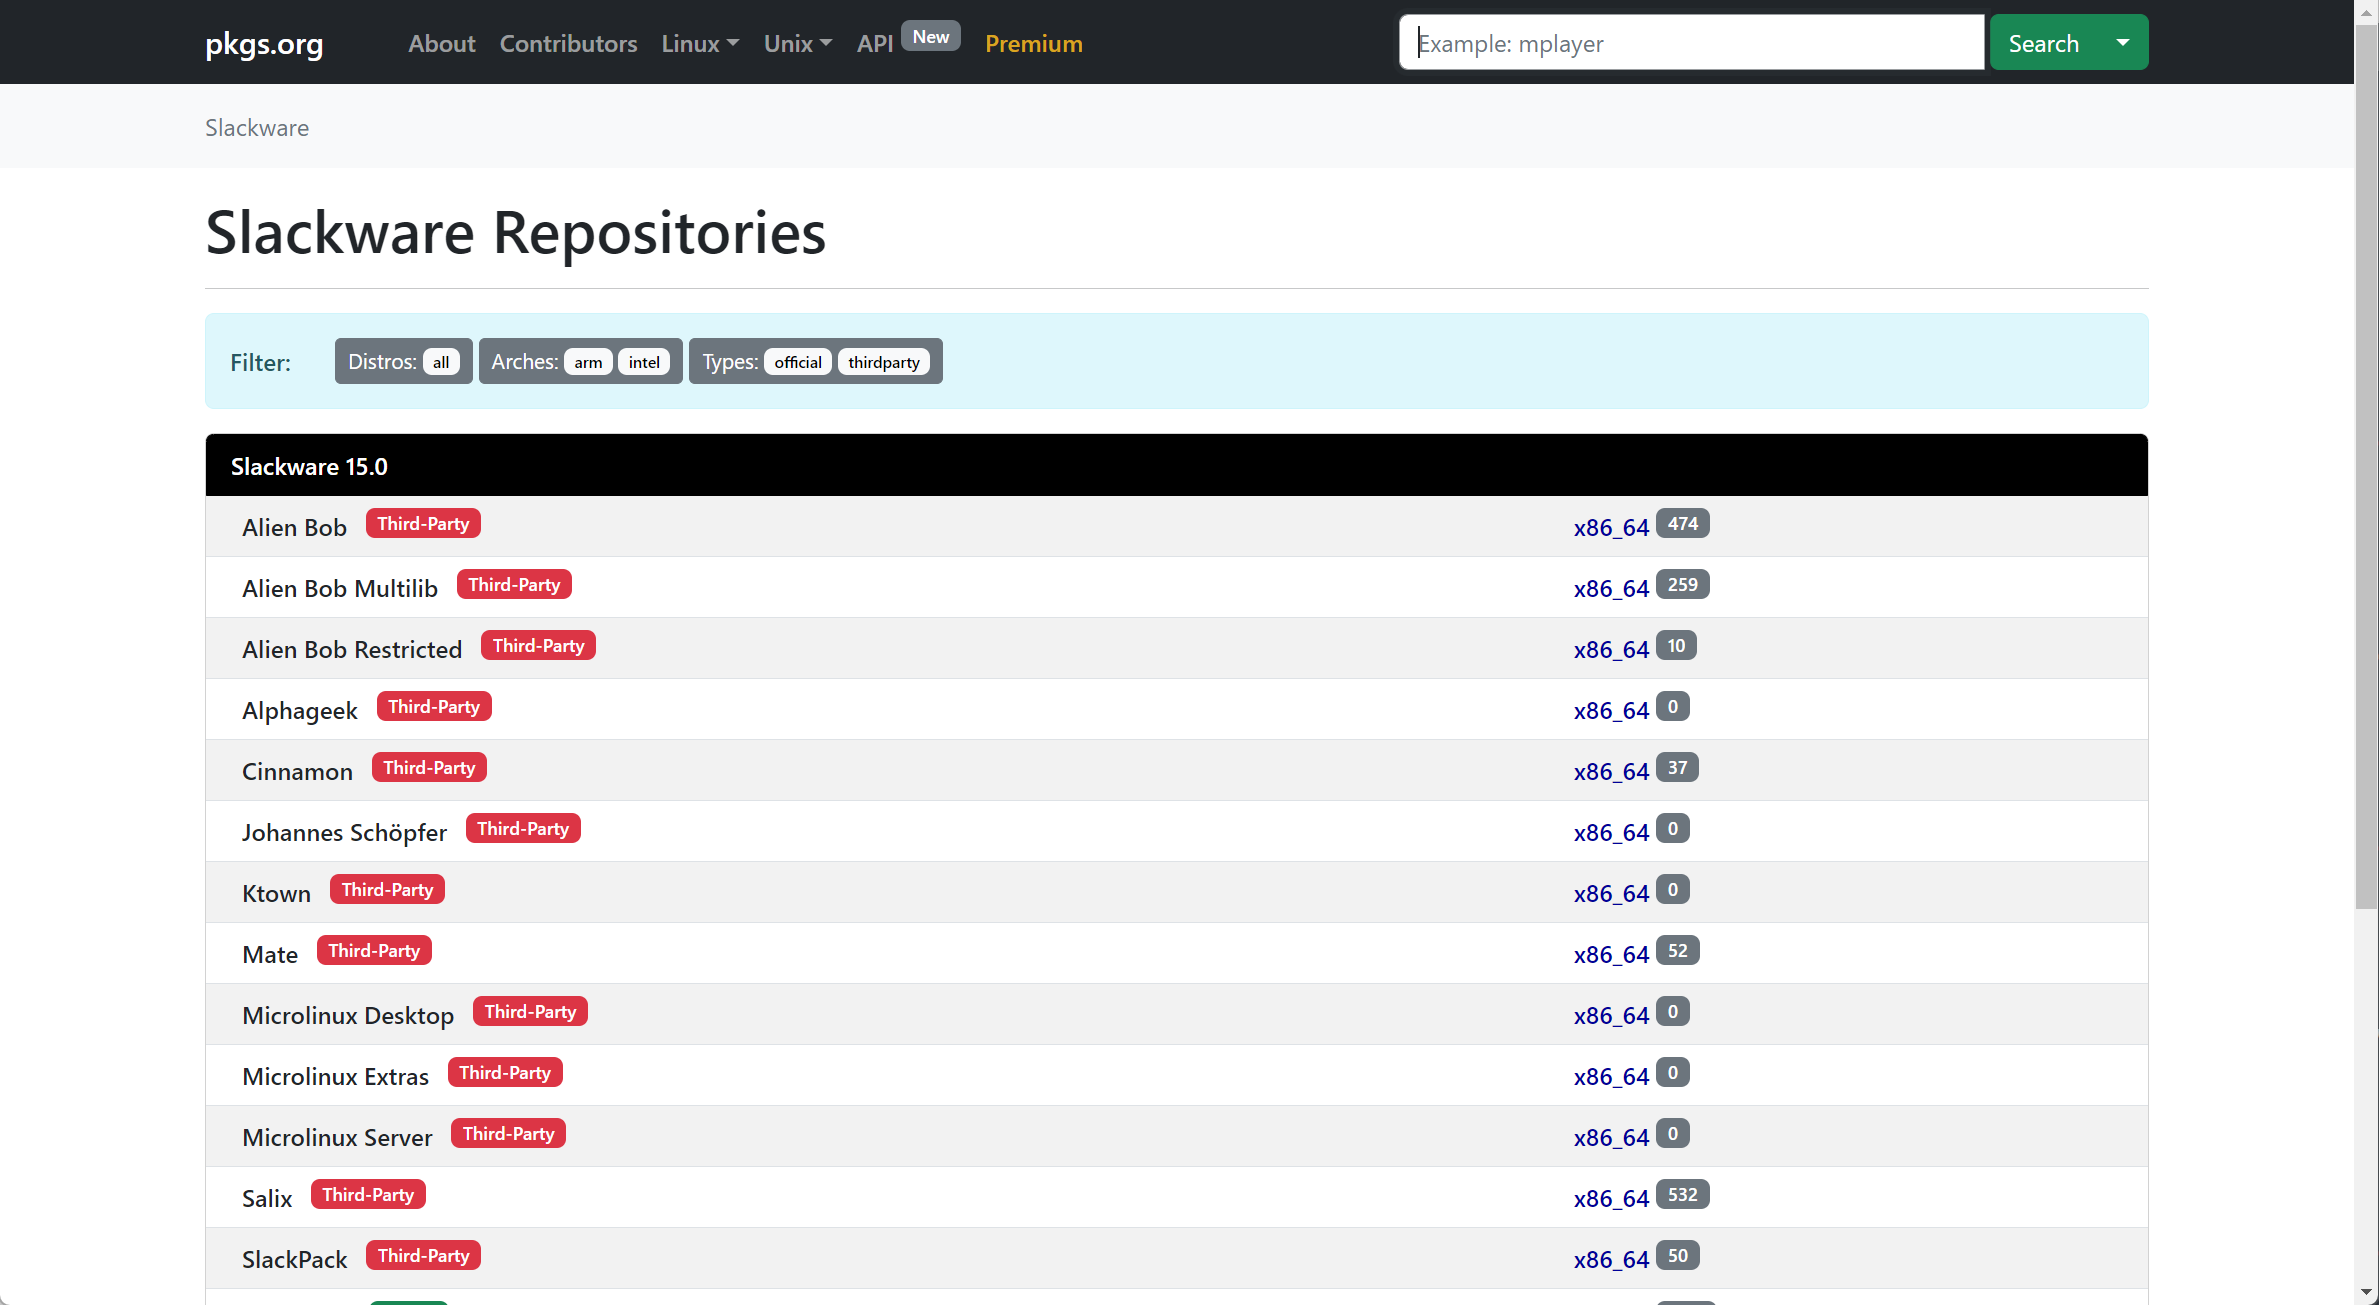The image size is (2379, 1305).
Task: Click the Third-Party badge beside Ktown
Action: (x=387, y=890)
